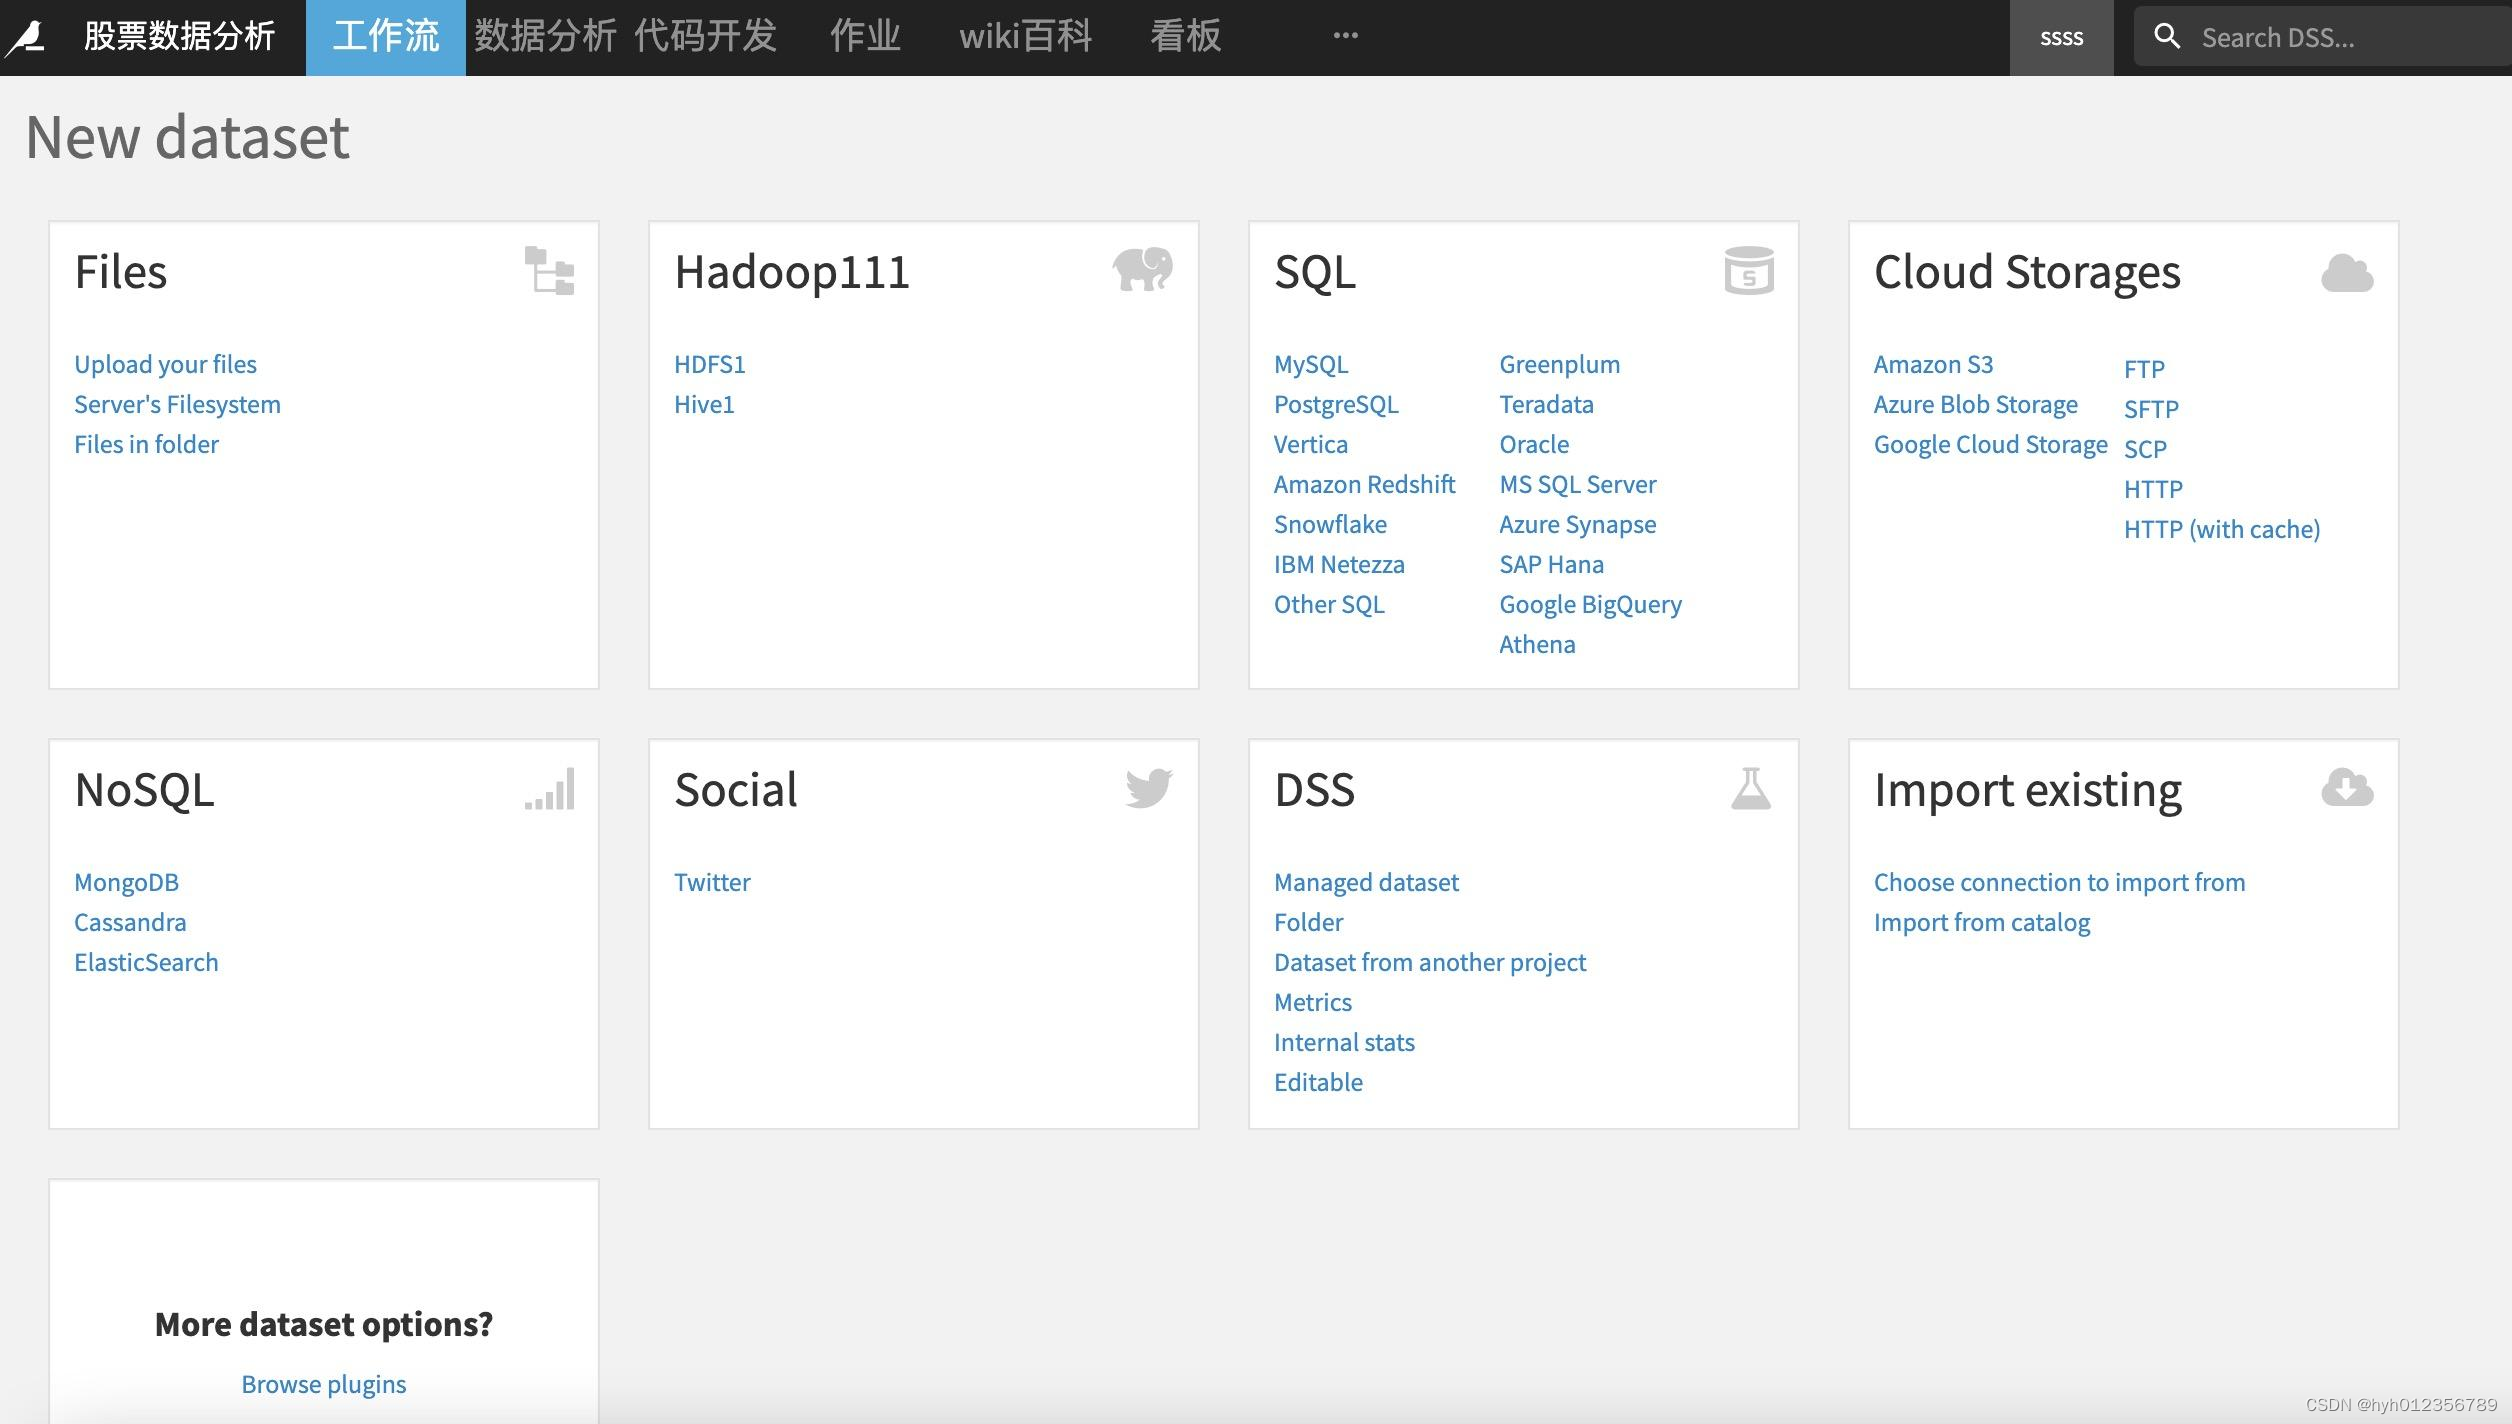
Task: Click the NoSQL signal bars icon
Action: [x=550, y=789]
